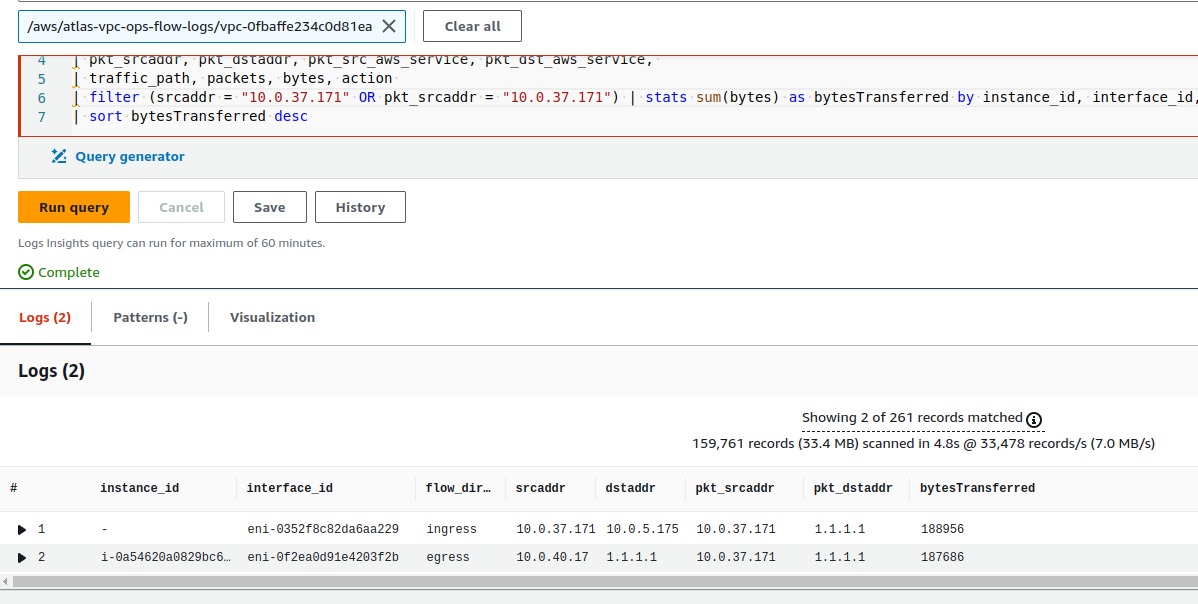Click the # column header

[x=14, y=489]
